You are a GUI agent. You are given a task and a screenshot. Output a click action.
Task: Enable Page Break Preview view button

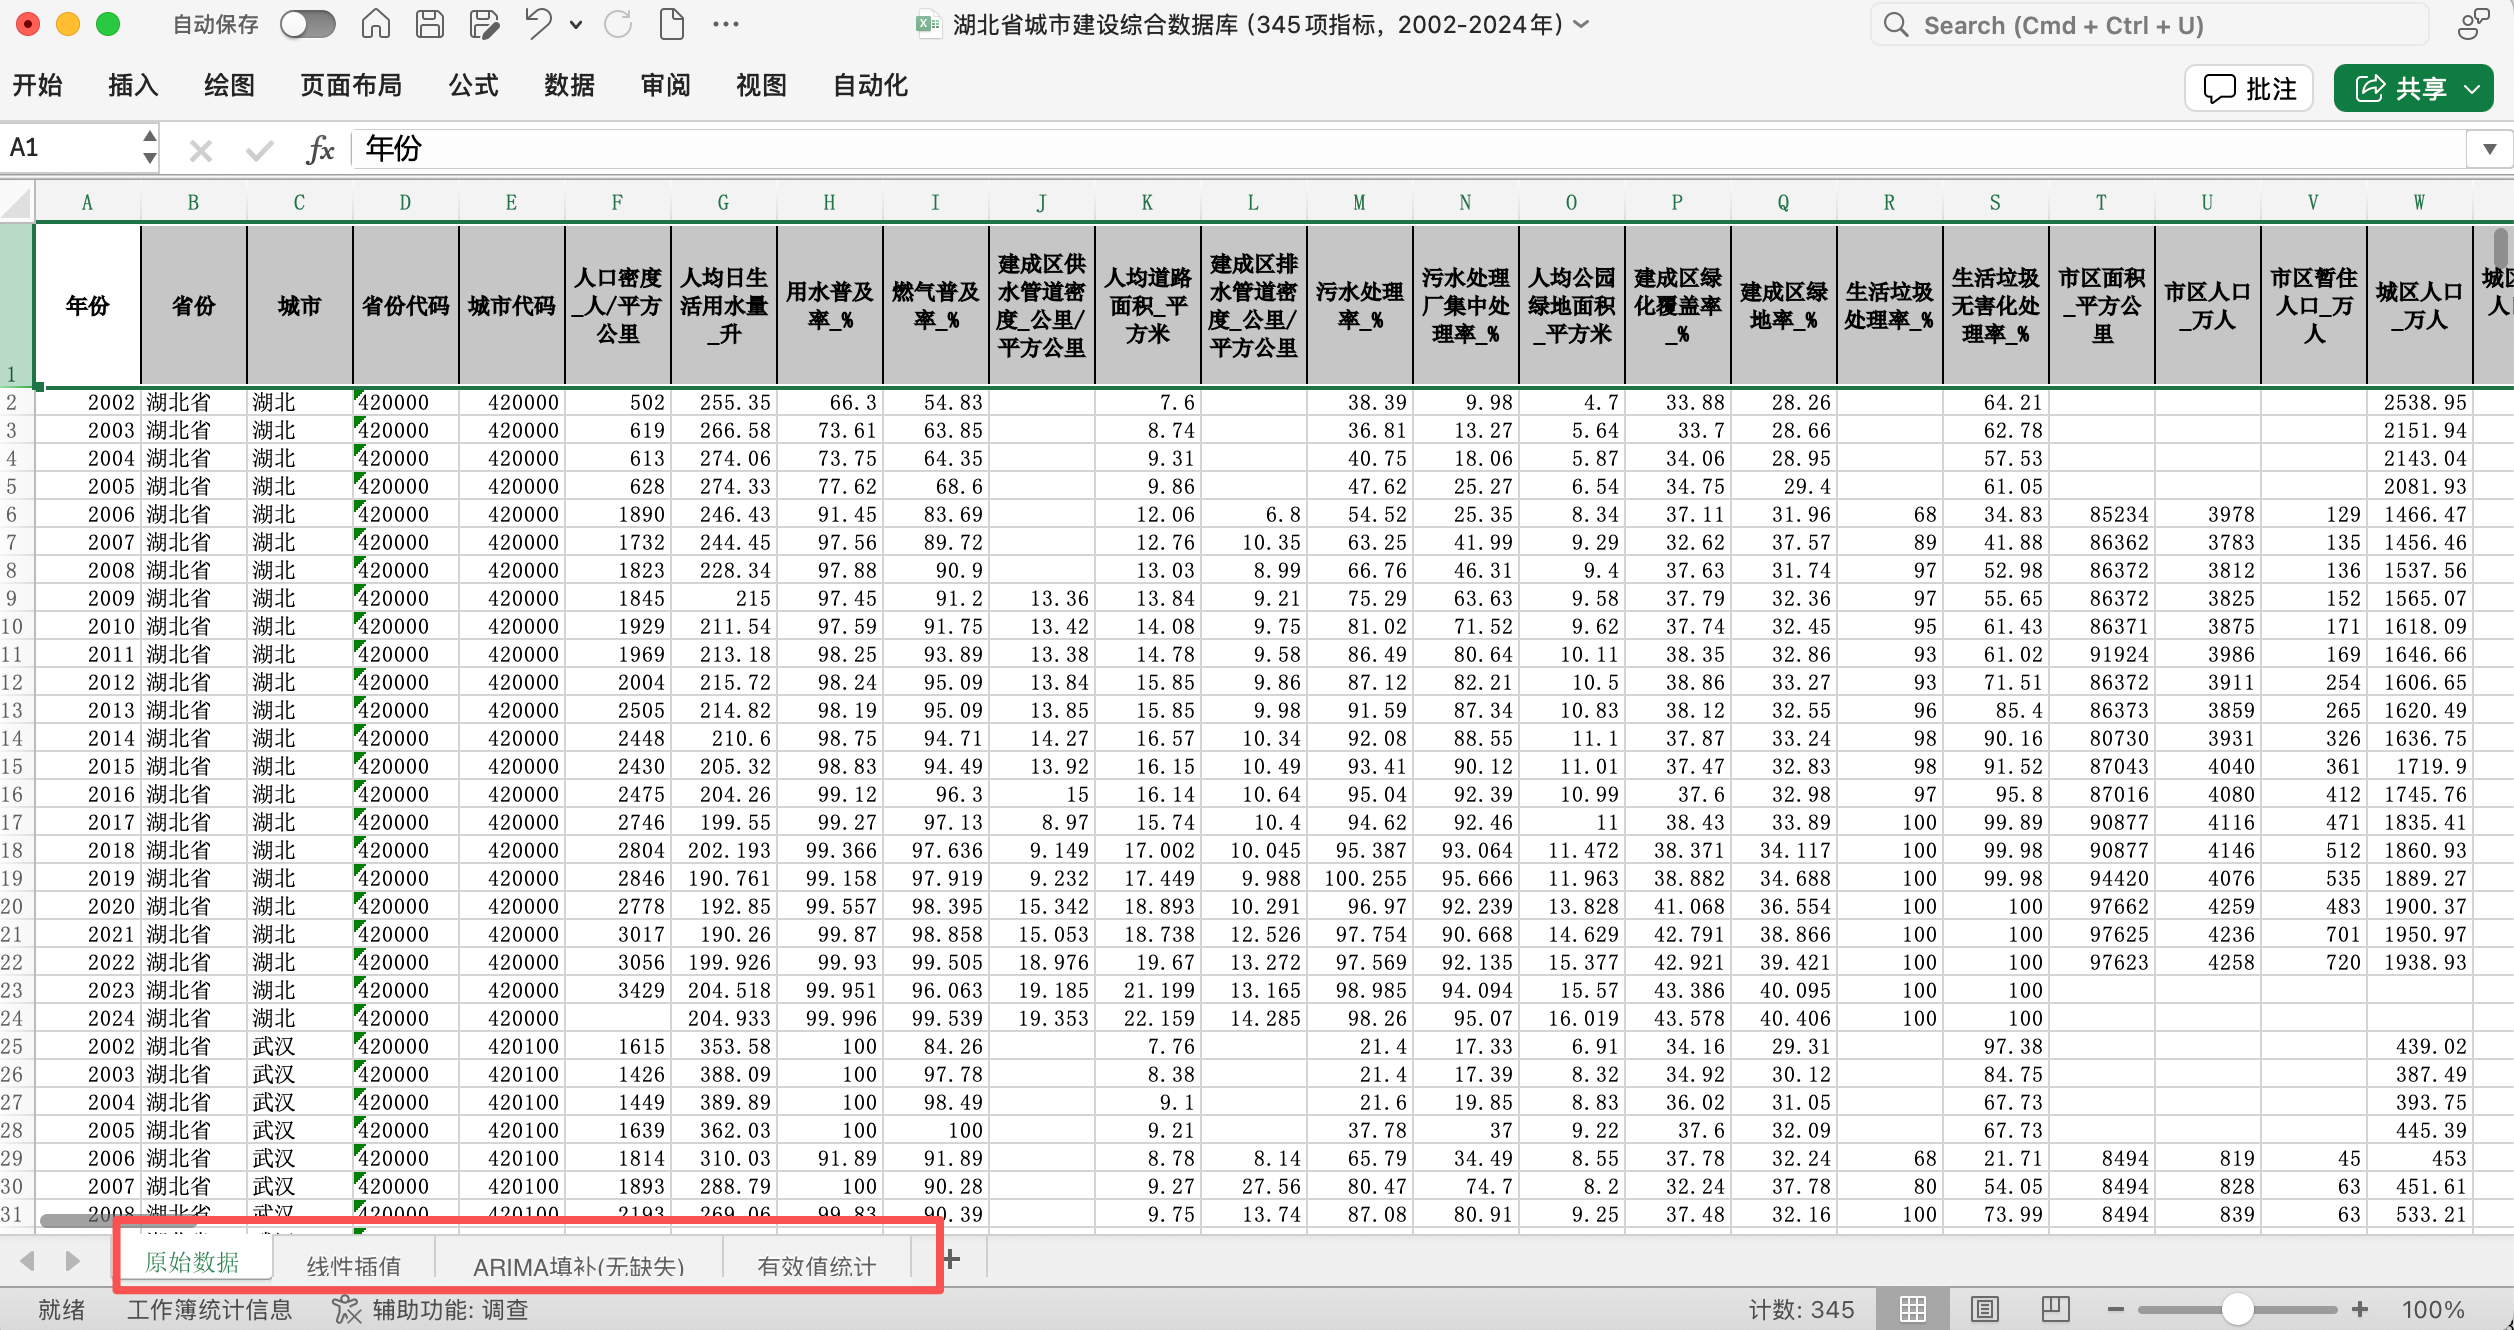[2055, 1309]
